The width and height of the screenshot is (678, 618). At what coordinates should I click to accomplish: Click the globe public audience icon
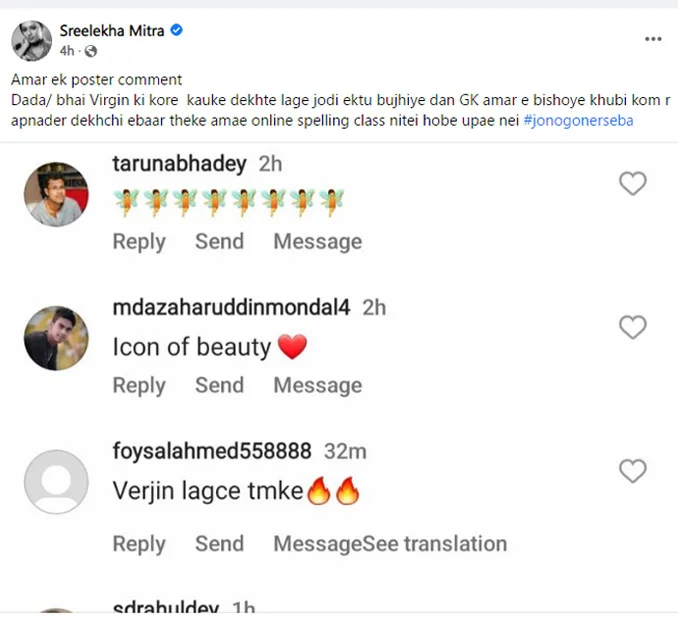point(90,51)
